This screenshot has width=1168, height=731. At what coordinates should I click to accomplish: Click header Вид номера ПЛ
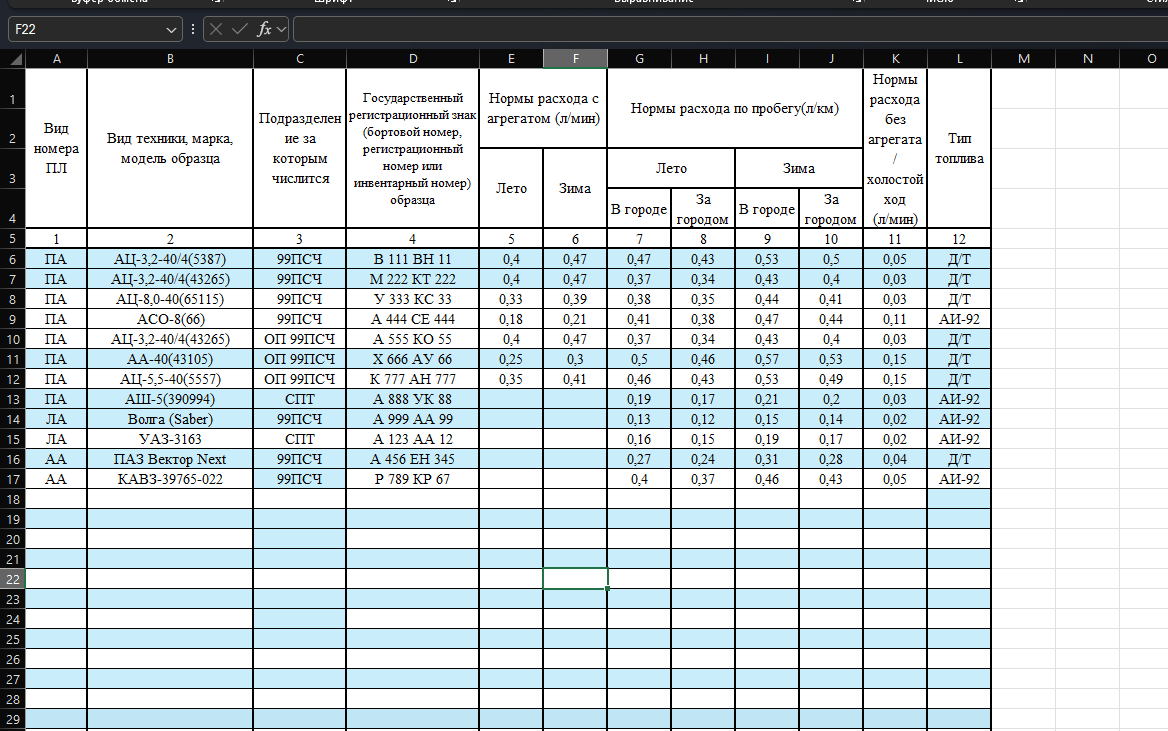tap(57, 148)
